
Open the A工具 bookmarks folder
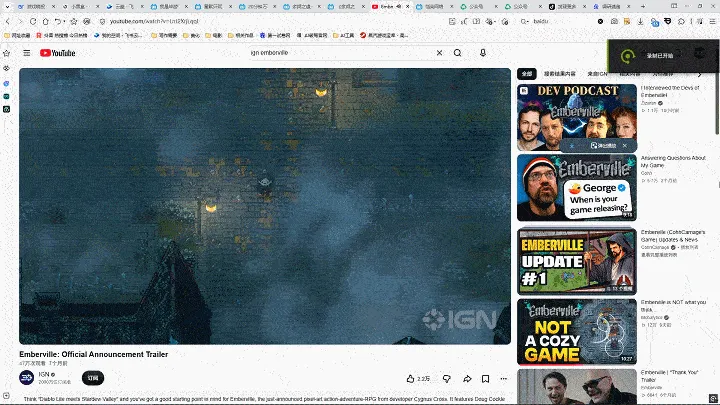pyautogui.click(x=343, y=35)
